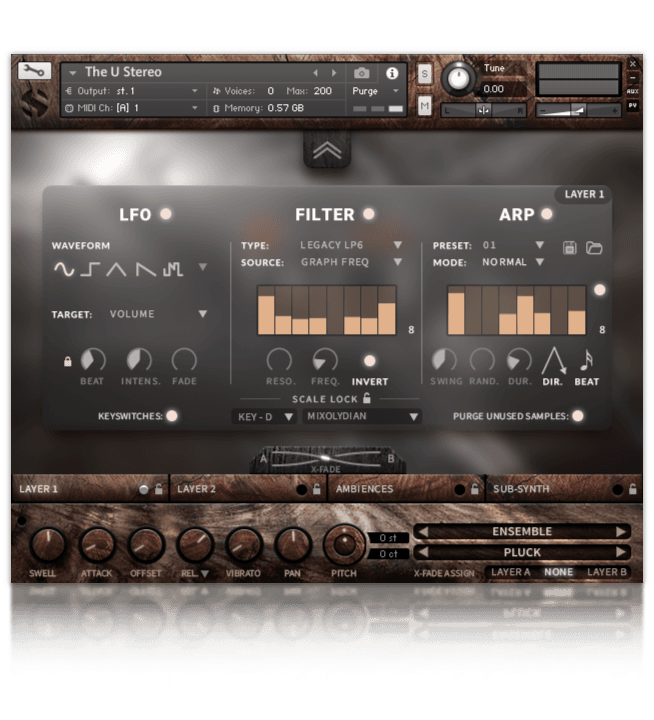Click the LFO beat lock icon
Image resolution: width=654 pixels, height=720 pixels.
coord(68,361)
